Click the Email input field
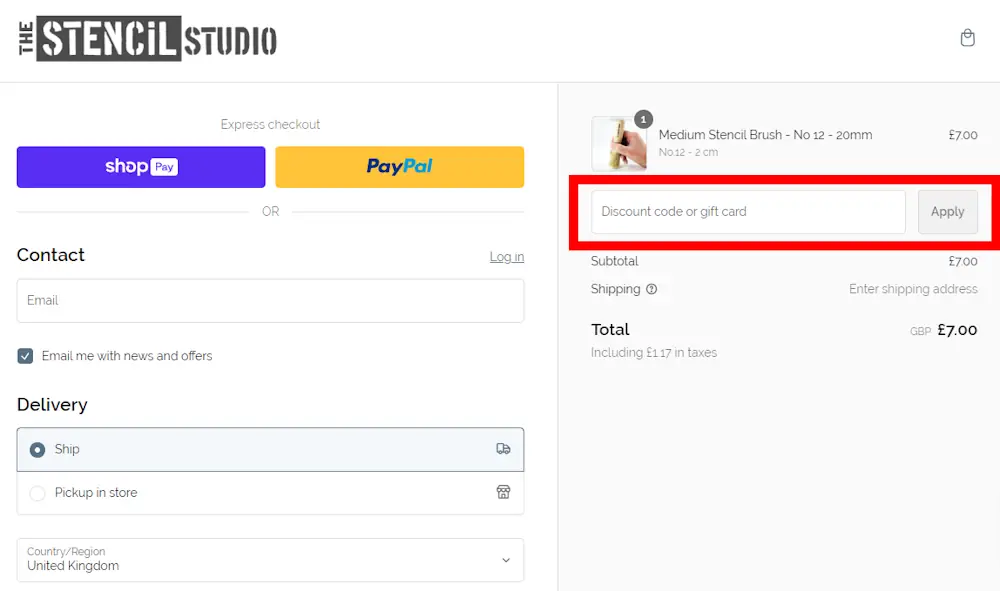 (x=270, y=300)
